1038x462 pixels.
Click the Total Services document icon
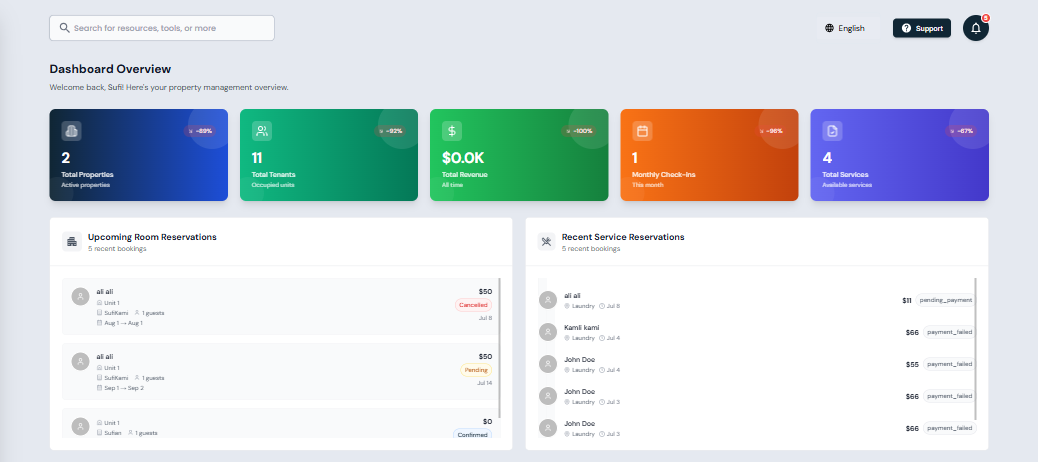click(x=832, y=131)
